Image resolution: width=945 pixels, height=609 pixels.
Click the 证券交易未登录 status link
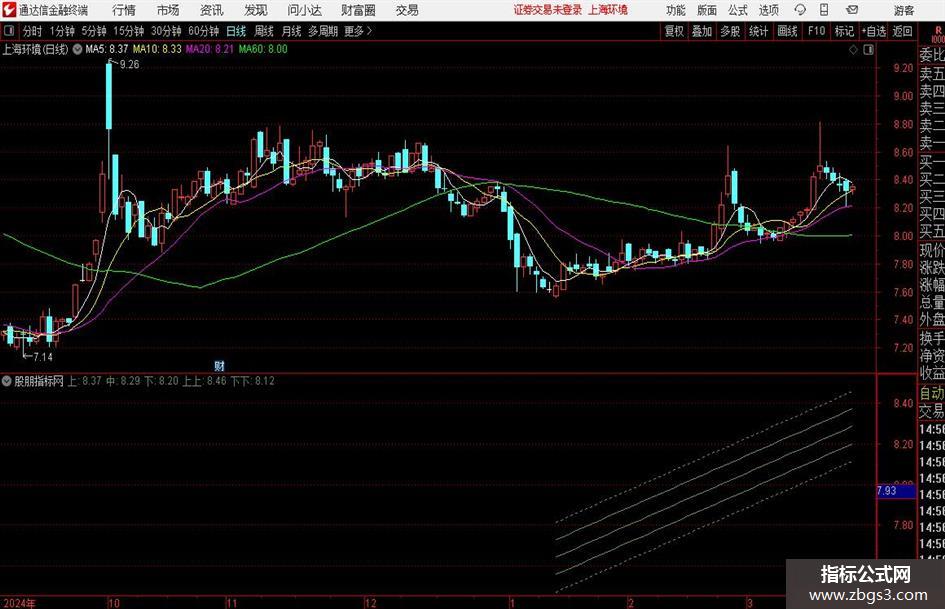(x=548, y=10)
